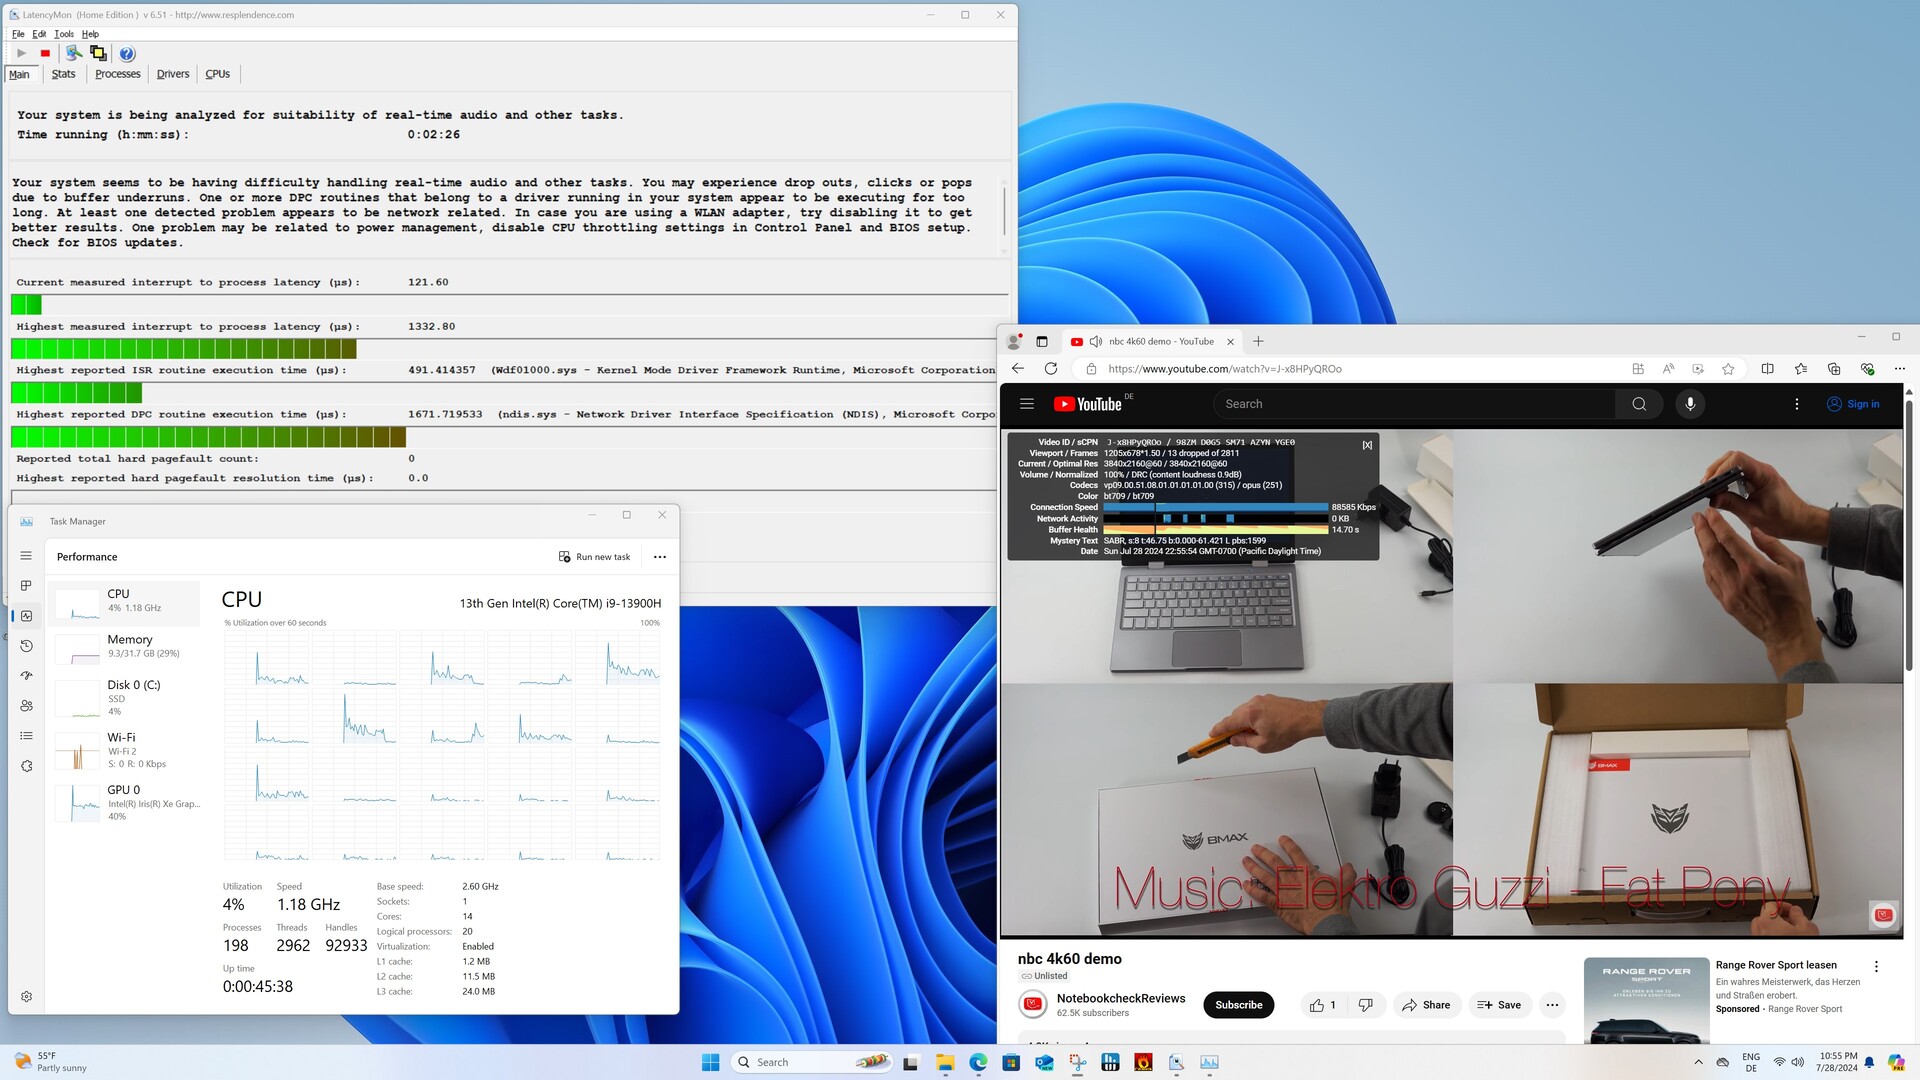This screenshot has width=1920, height=1080.
Task: Expand Task Manager navigation hamburger menu
Action: tap(27, 556)
